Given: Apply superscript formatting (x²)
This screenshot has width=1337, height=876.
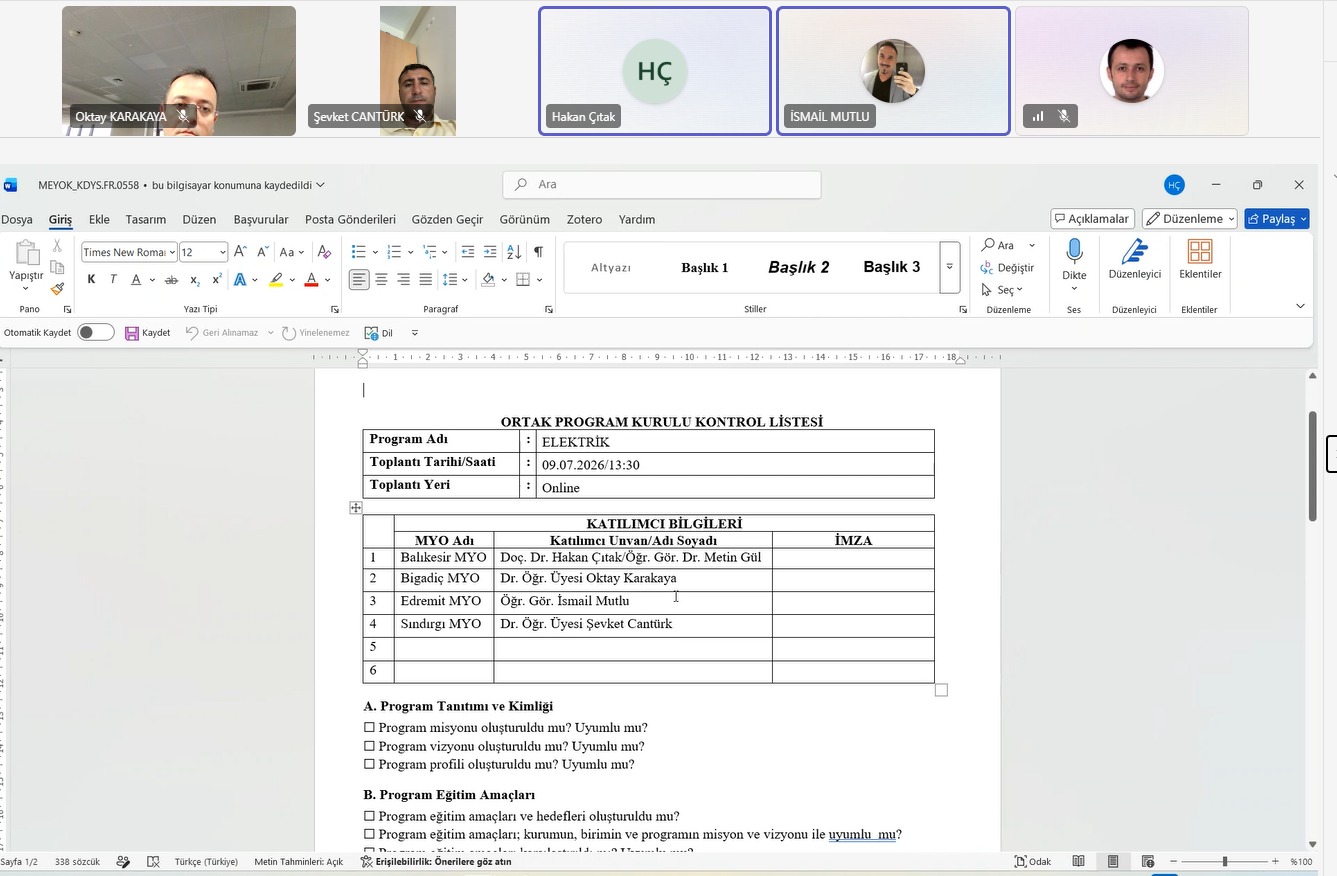Looking at the screenshot, I should point(216,280).
